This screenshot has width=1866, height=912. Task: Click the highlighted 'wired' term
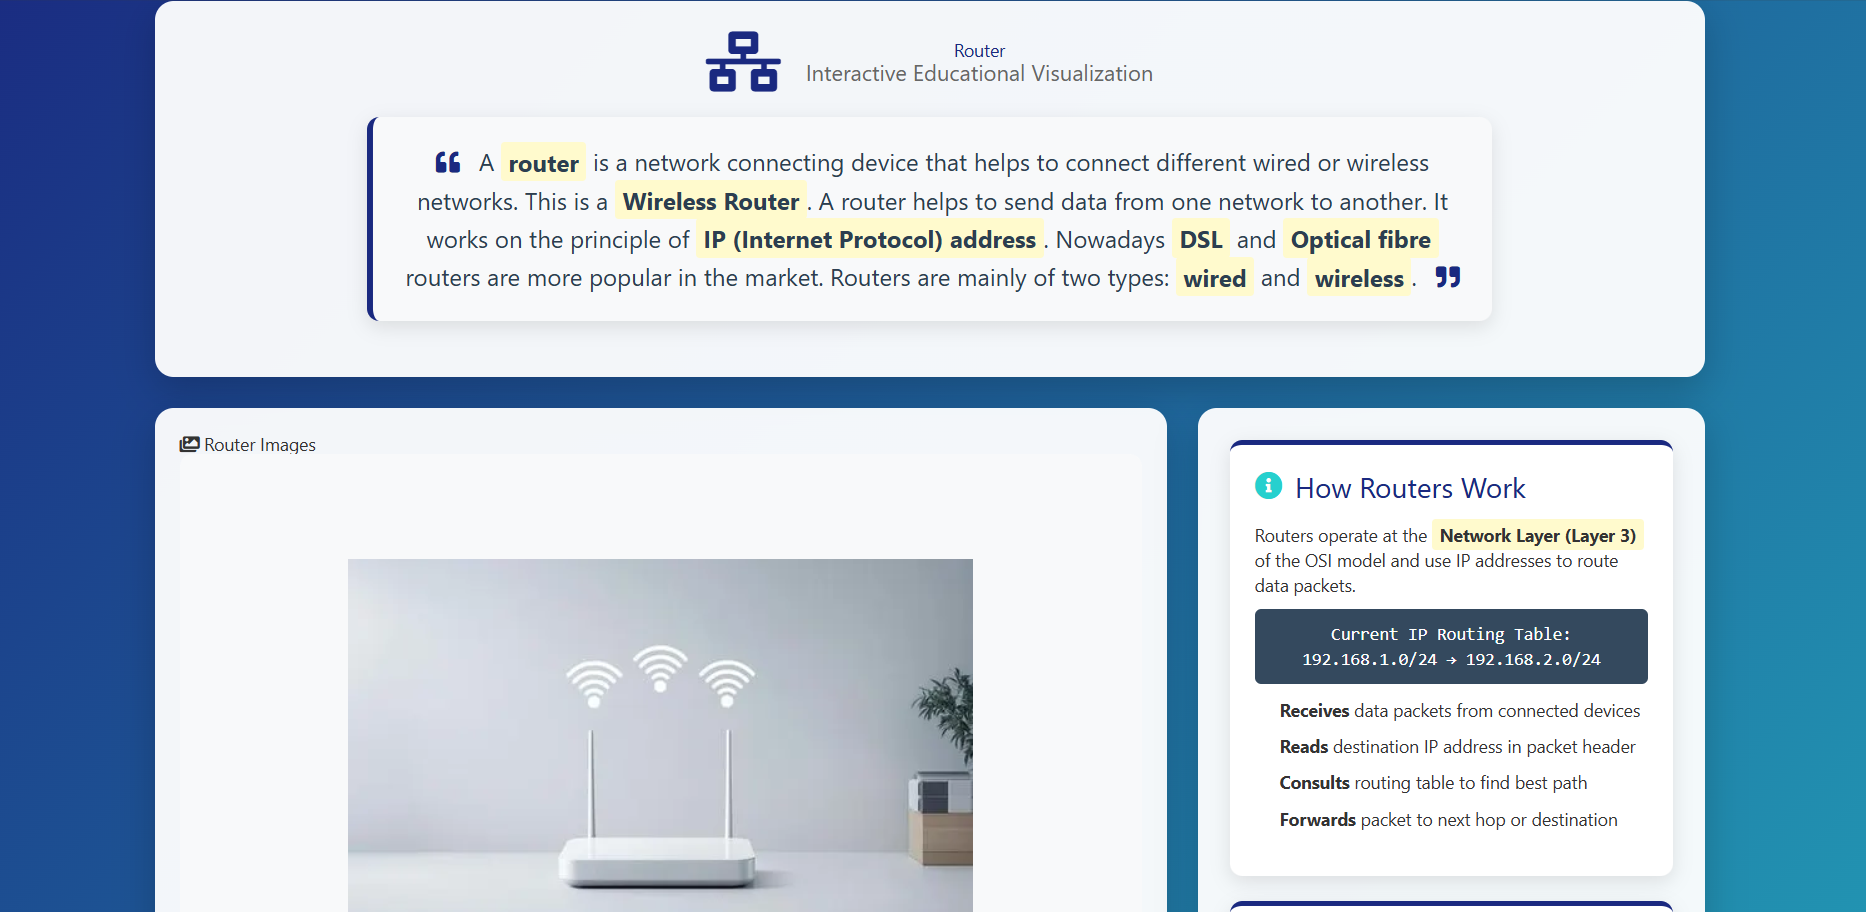(x=1214, y=279)
